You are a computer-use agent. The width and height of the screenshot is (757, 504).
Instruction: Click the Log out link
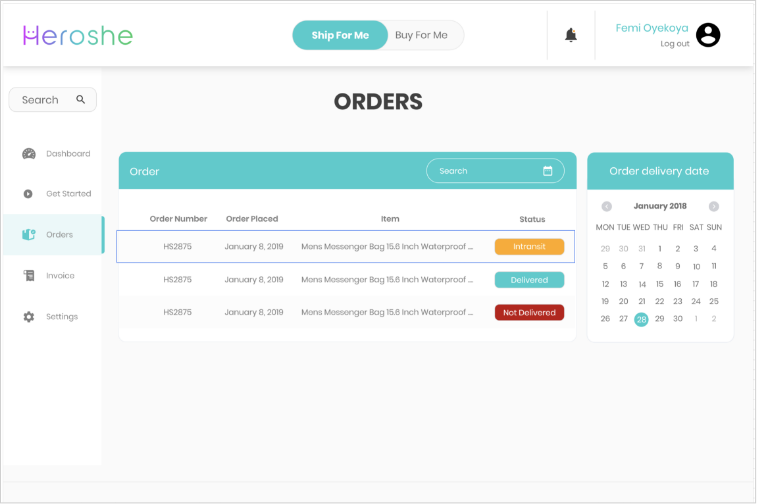coord(674,43)
